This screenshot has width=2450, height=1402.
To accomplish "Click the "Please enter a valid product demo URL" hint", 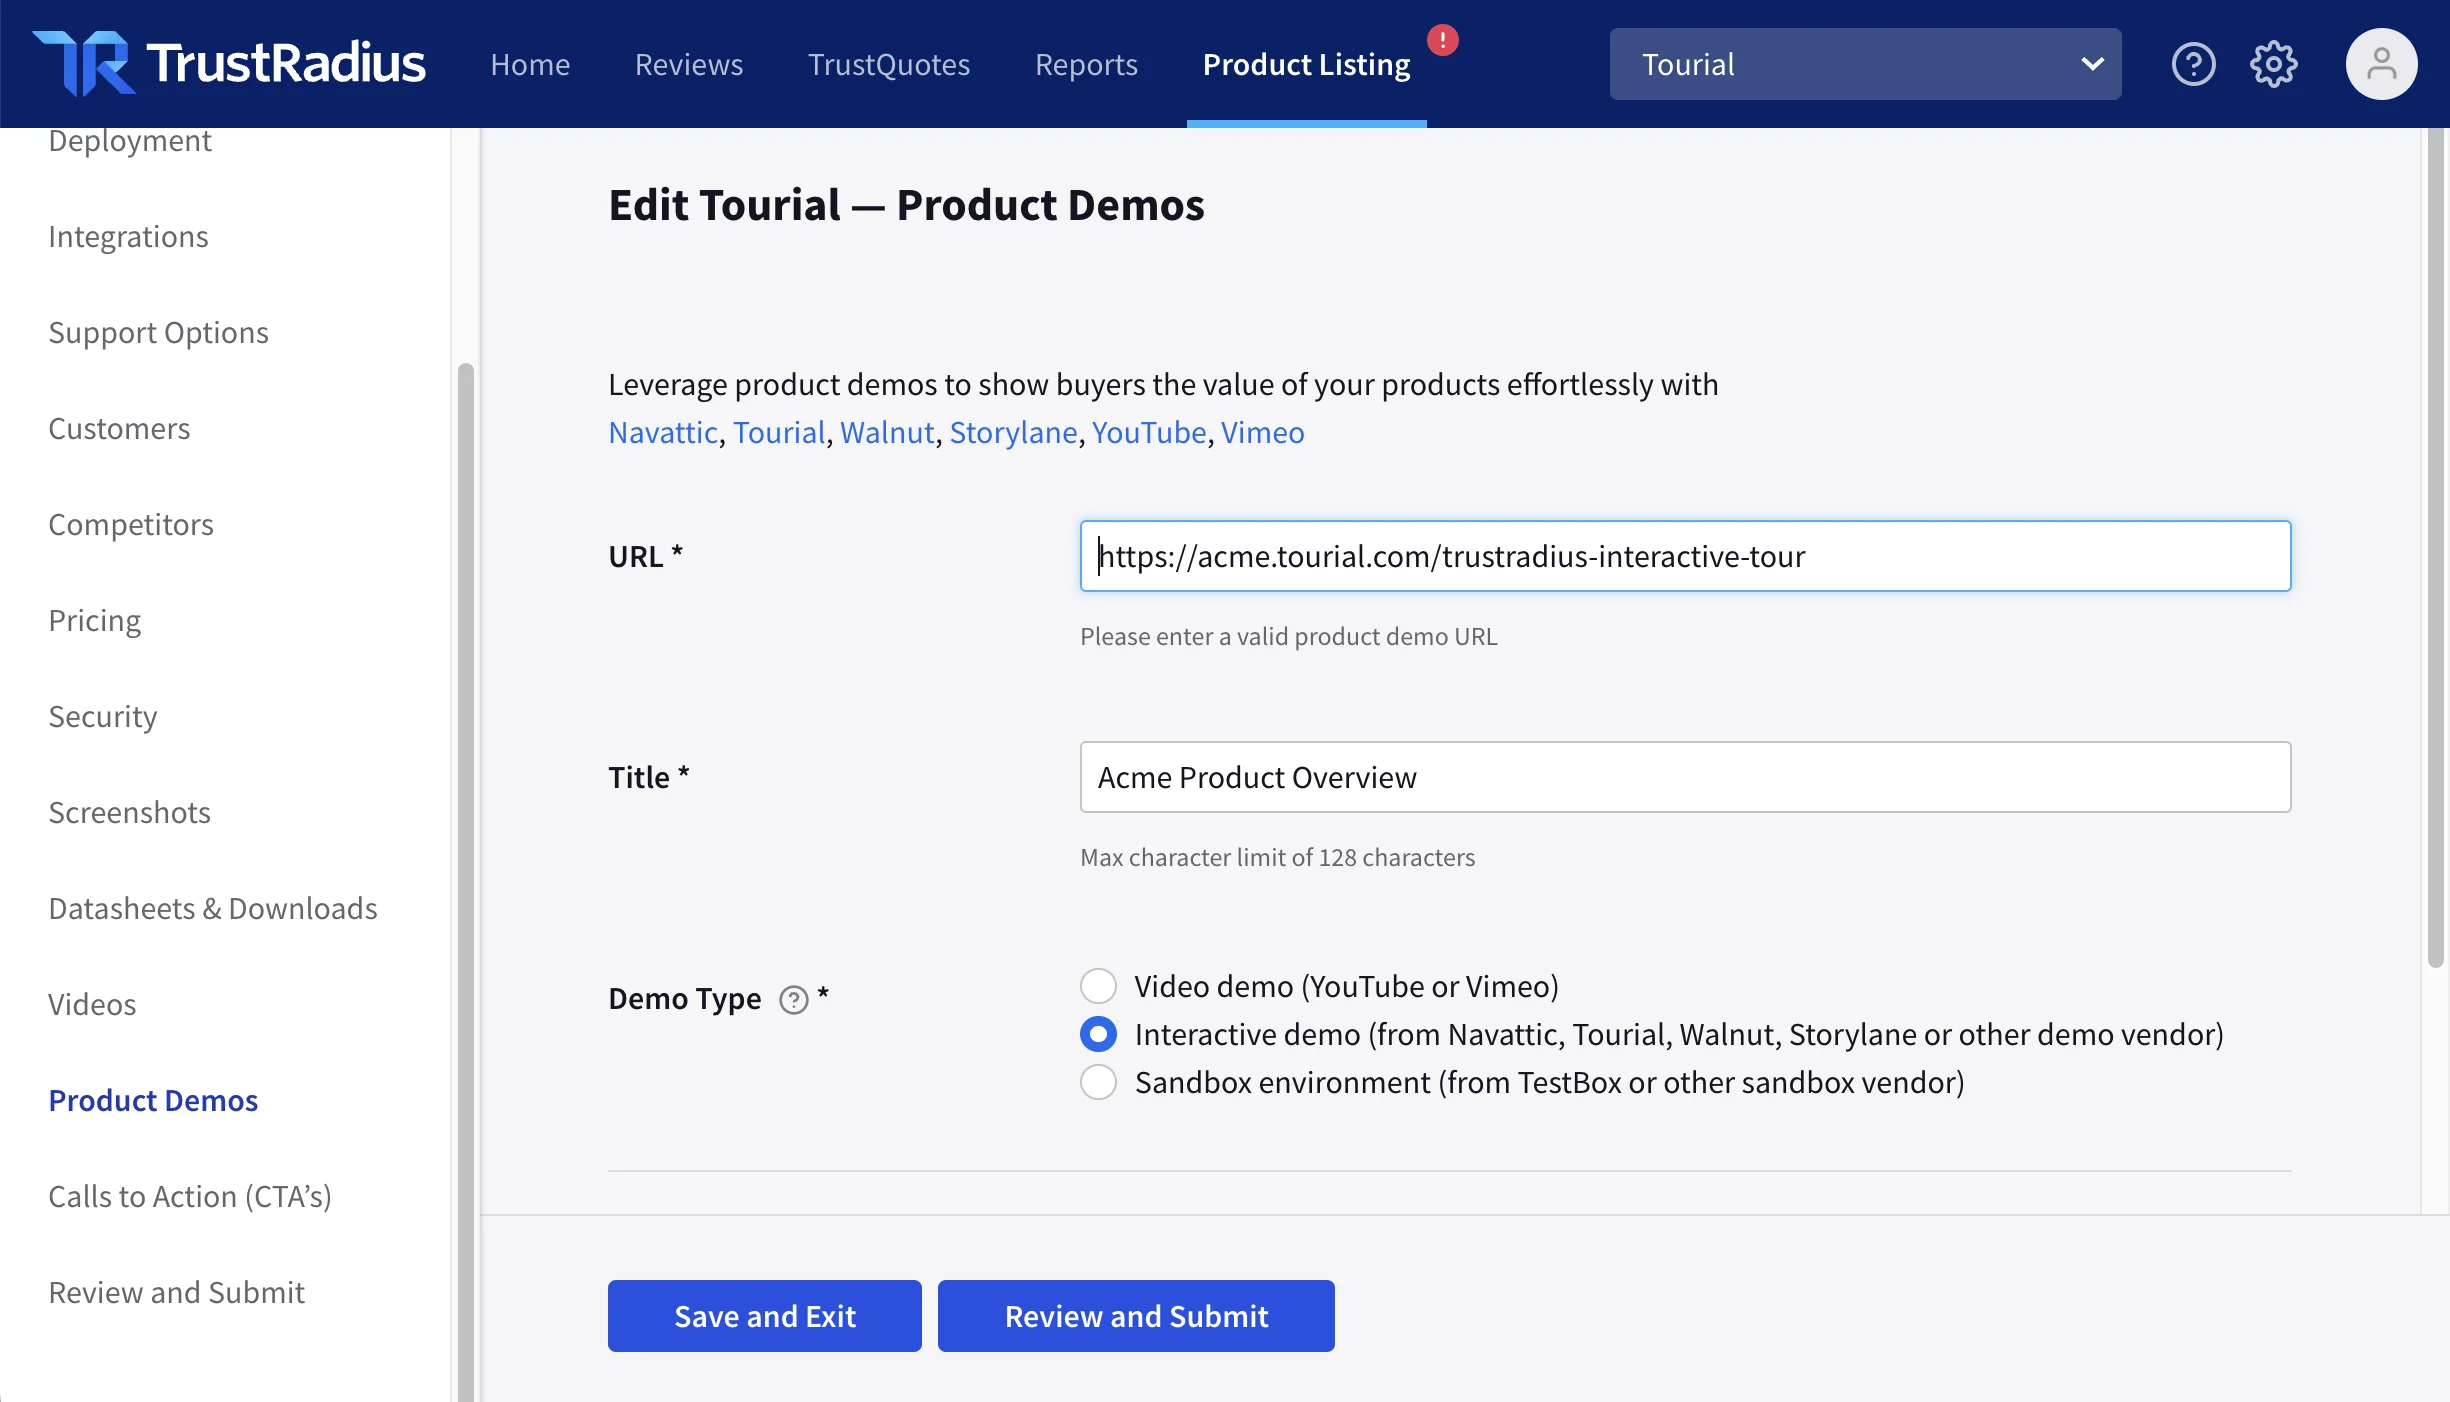I will [1288, 636].
